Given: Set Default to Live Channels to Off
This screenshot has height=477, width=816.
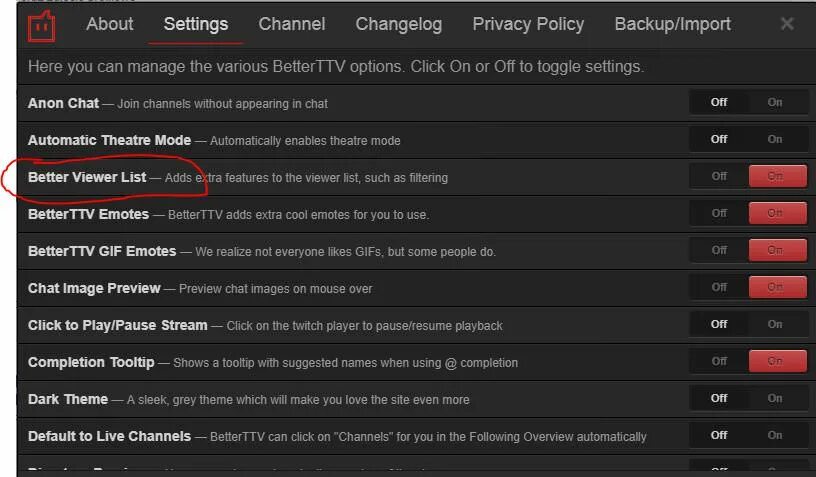Looking at the screenshot, I should coord(719,435).
